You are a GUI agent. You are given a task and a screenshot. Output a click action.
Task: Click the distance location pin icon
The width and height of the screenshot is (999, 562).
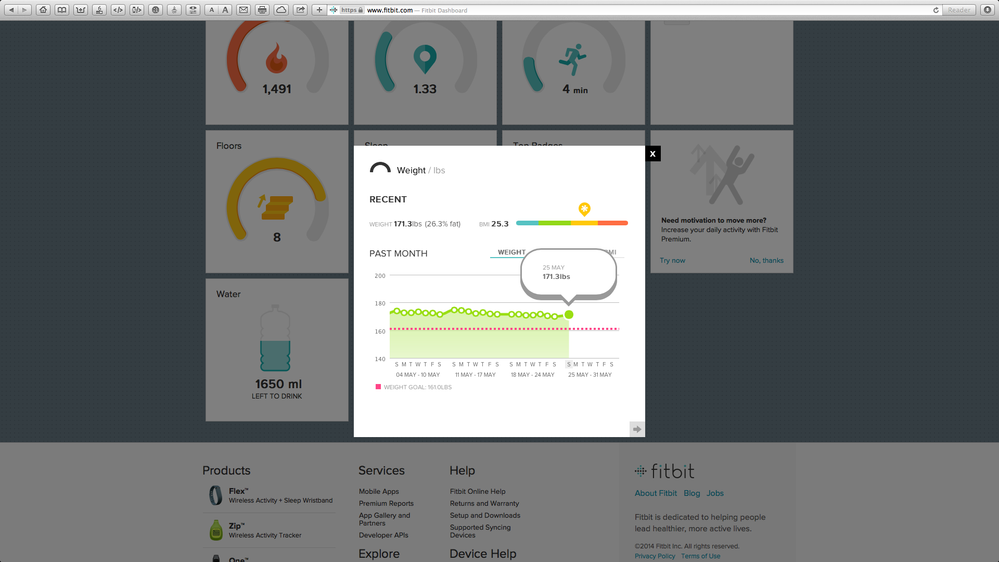(425, 59)
